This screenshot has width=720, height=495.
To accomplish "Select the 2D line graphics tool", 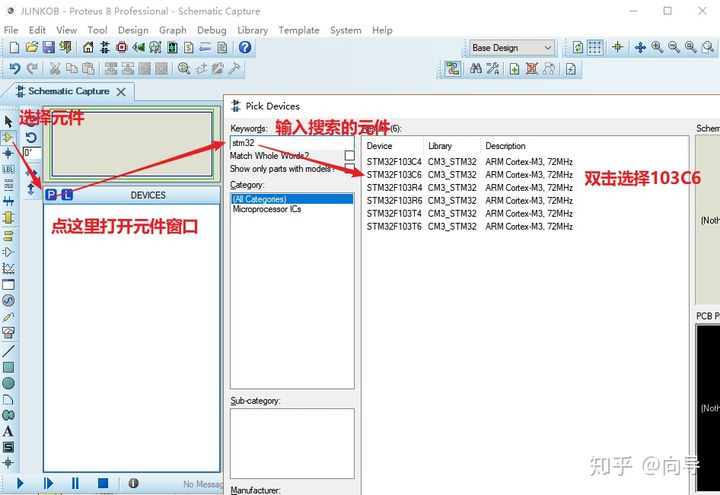I will (8, 351).
